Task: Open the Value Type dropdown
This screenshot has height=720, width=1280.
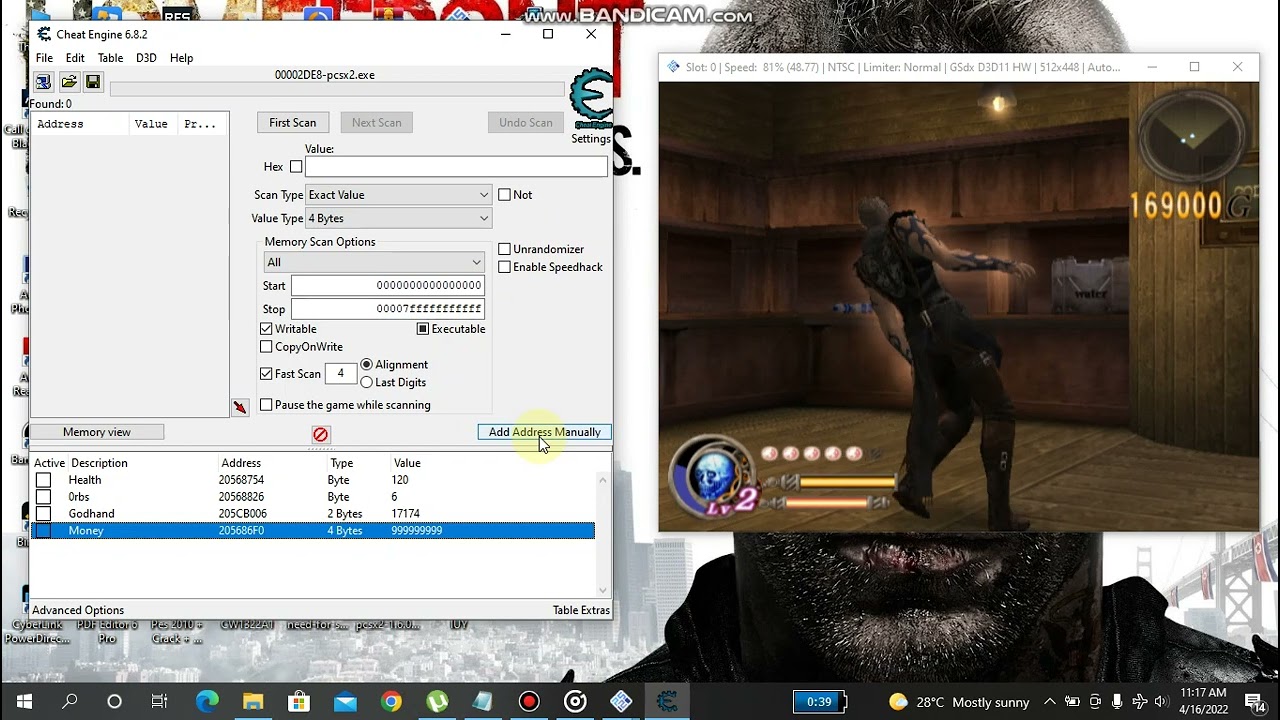Action: pyautogui.click(x=398, y=218)
